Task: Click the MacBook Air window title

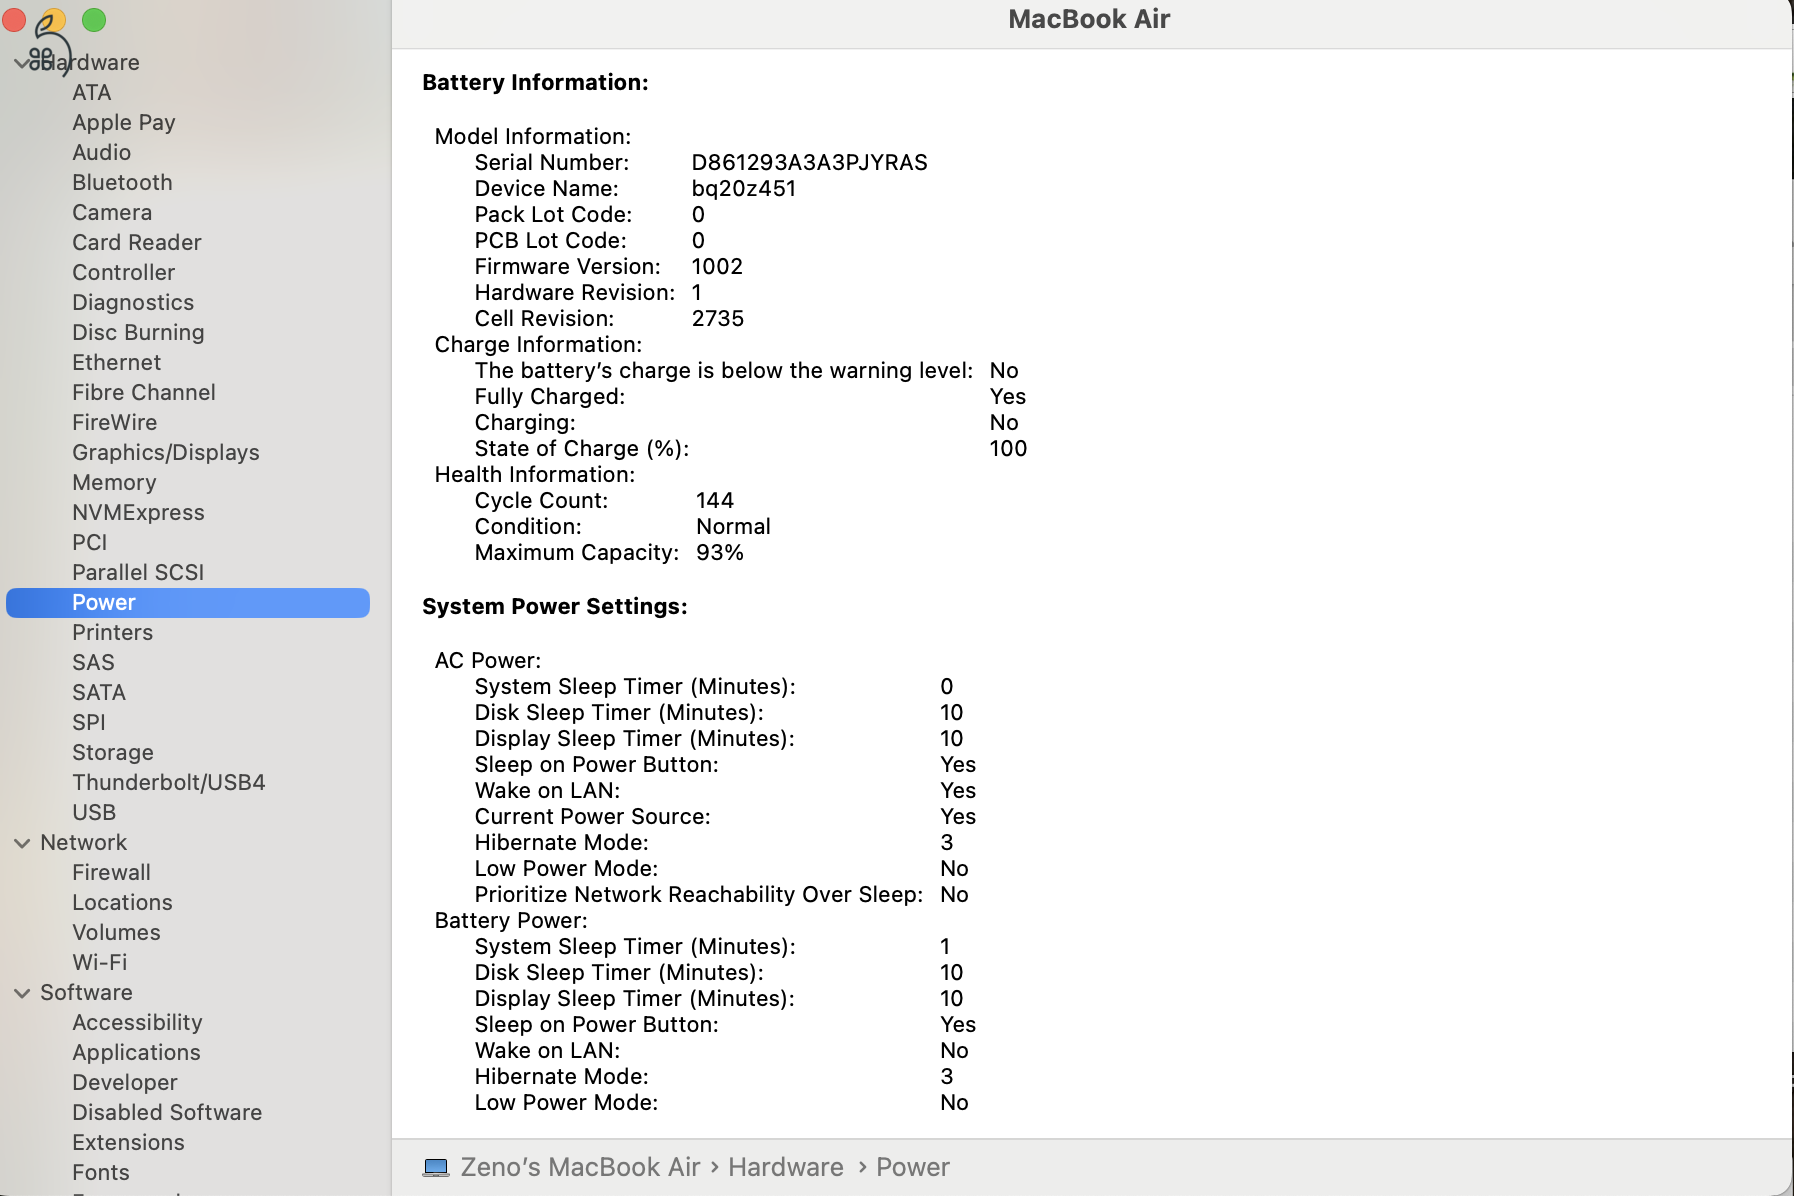Action: 1089,19
